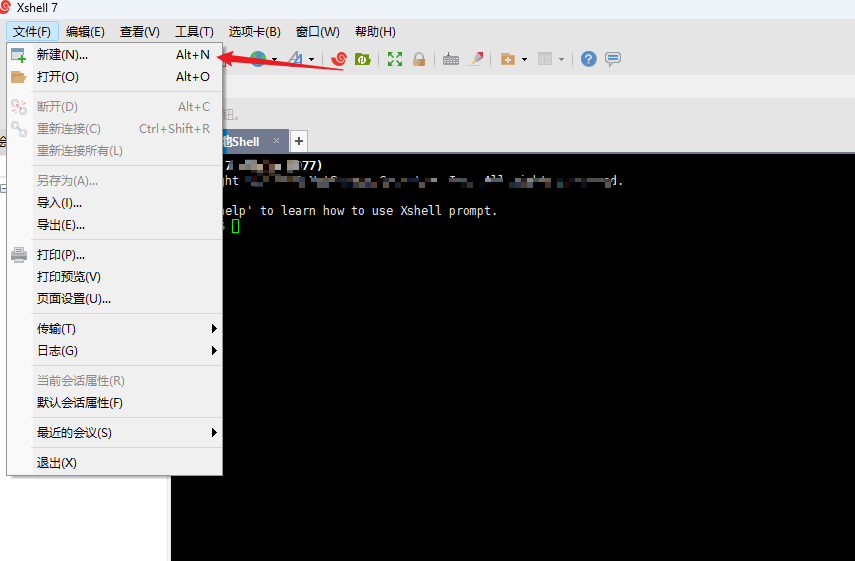Image resolution: width=855 pixels, height=561 pixels.
Task: Choose 新建(N)... from the File menu
Action: coord(115,55)
